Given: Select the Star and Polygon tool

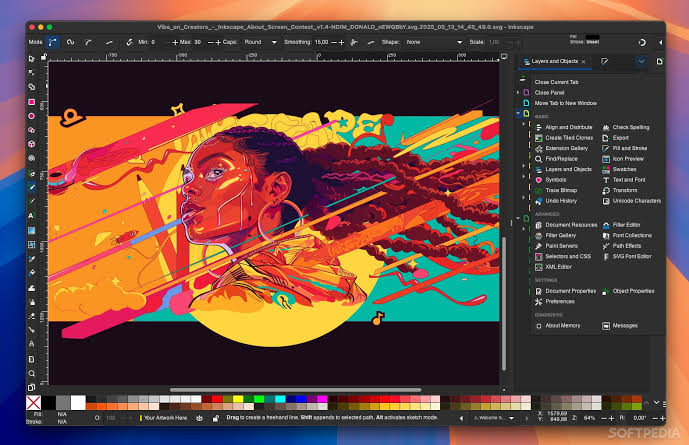Looking at the screenshot, I should point(31,130).
